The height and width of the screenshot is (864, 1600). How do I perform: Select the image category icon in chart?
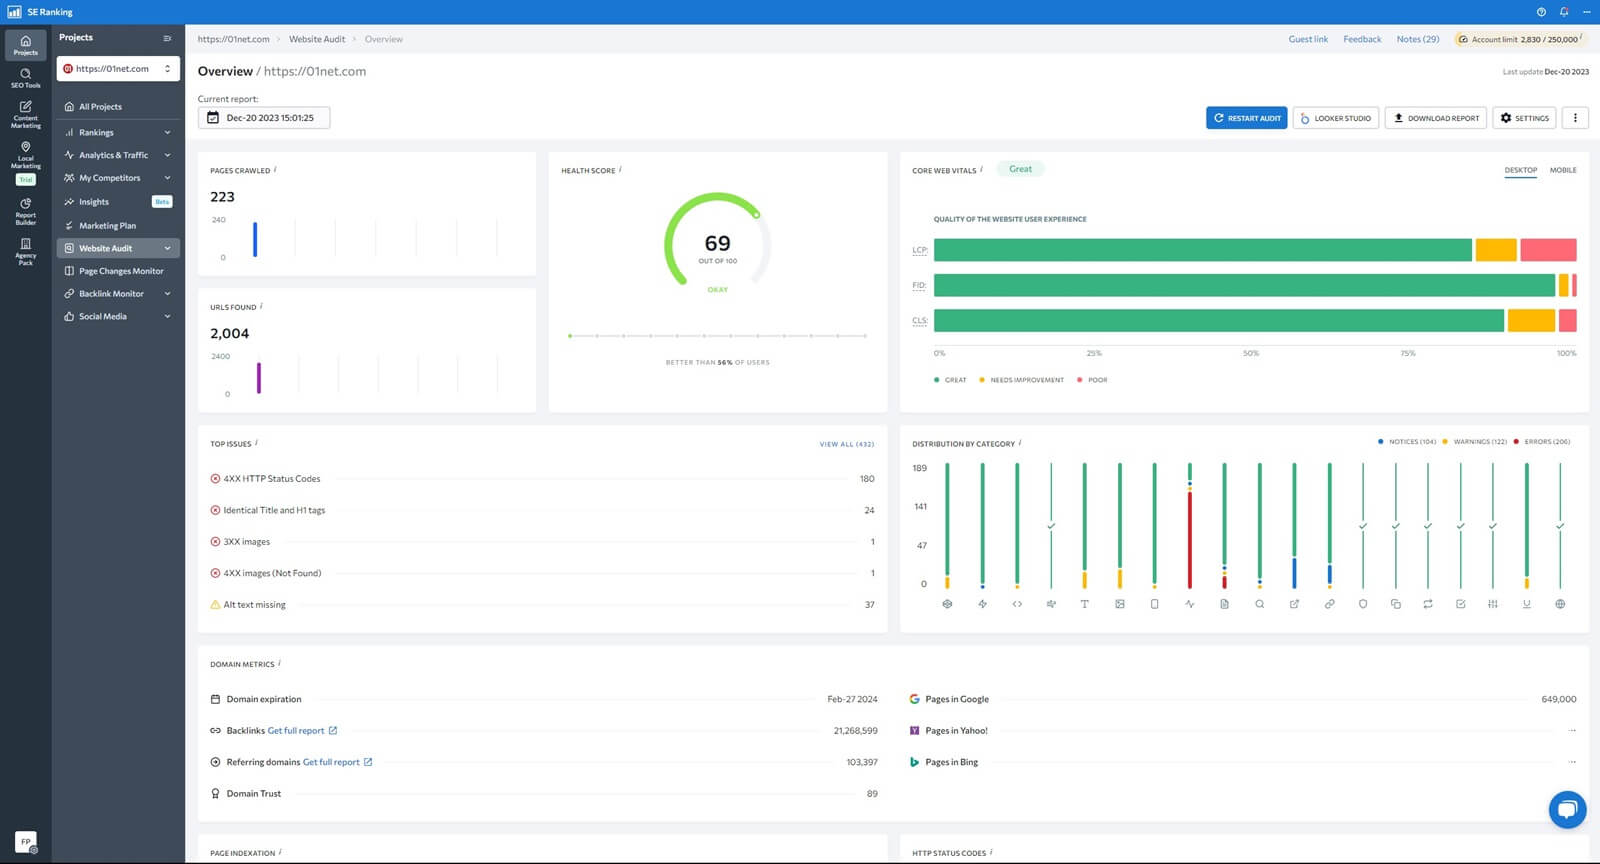[1120, 604]
